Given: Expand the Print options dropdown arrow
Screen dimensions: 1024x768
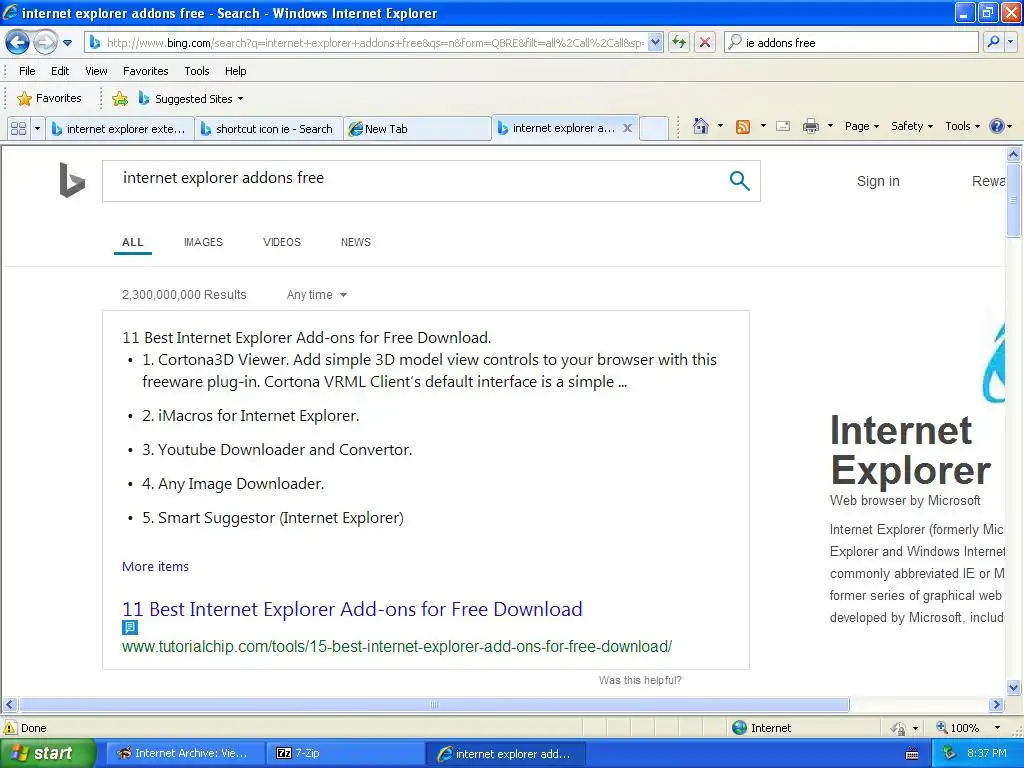Looking at the screenshot, I should [x=830, y=126].
